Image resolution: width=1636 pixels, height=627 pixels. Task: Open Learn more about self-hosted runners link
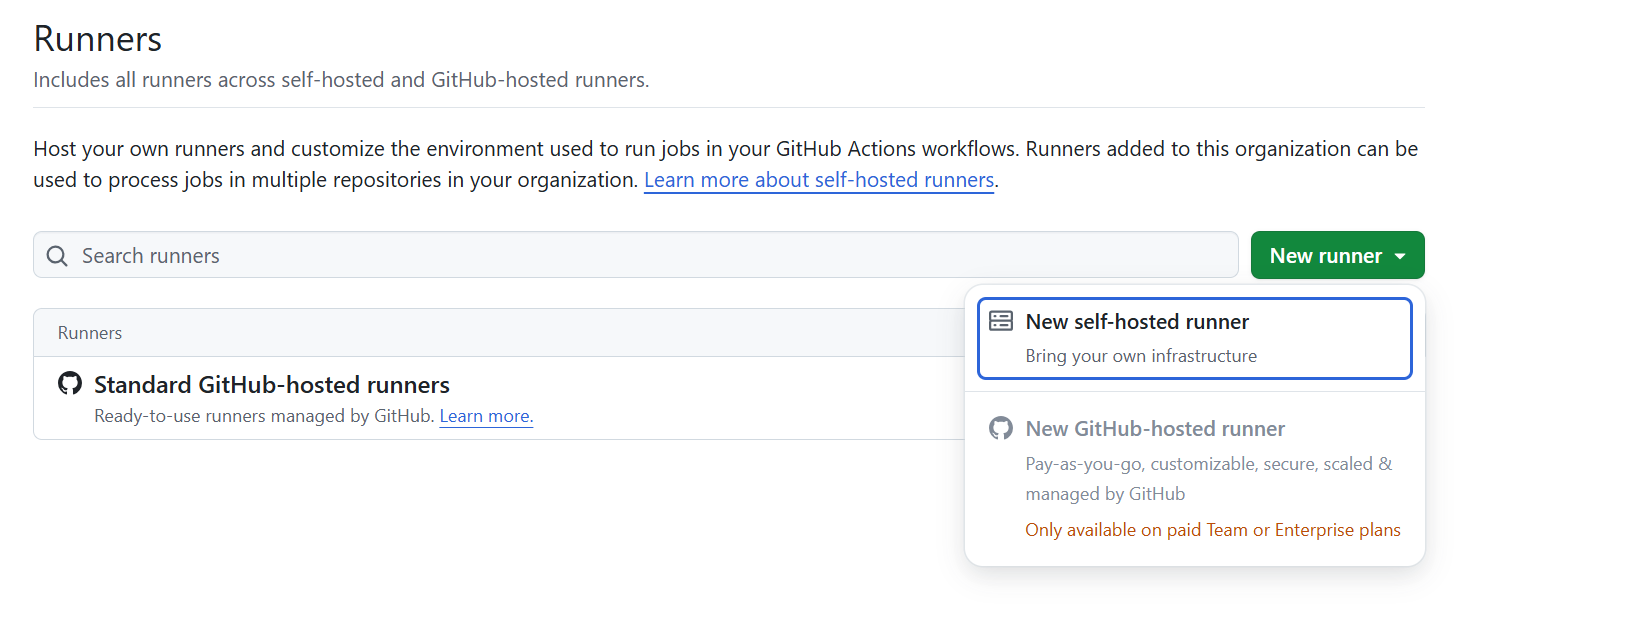pos(819,180)
